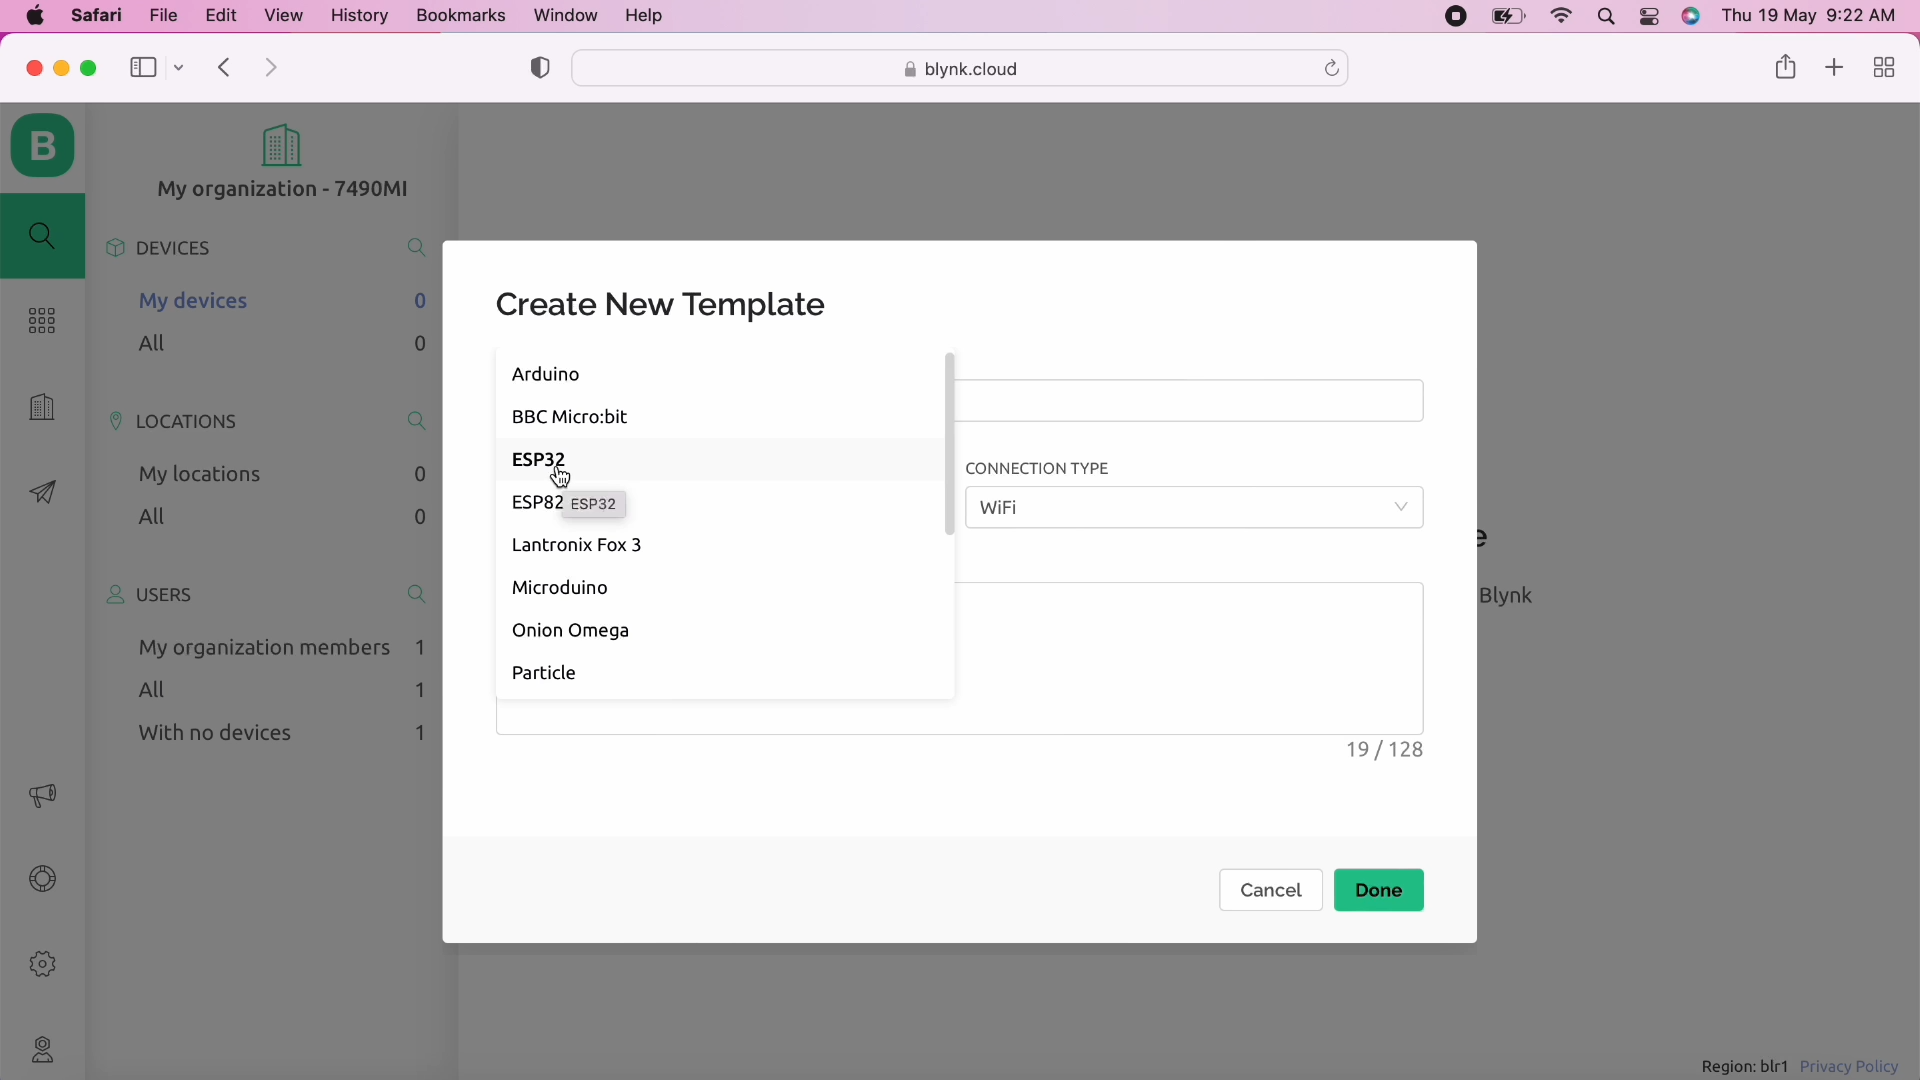This screenshot has width=1920, height=1080.
Task: Click the Cancel button
Action: [1271, 892]
